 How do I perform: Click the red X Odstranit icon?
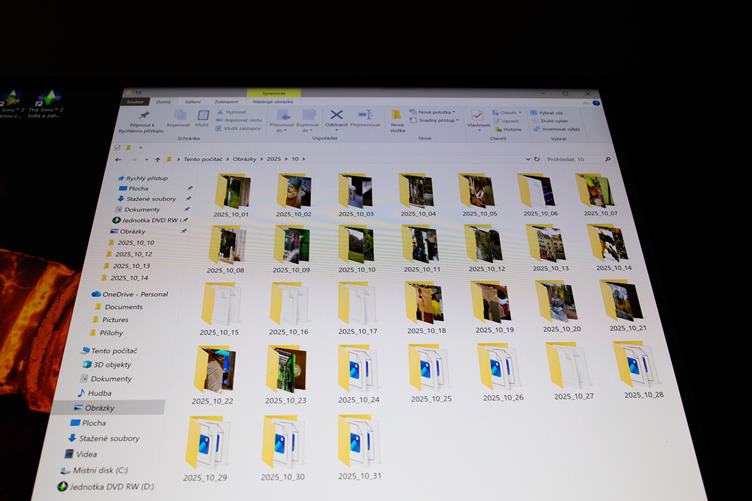pyautogui.click(x=337, y=115)
